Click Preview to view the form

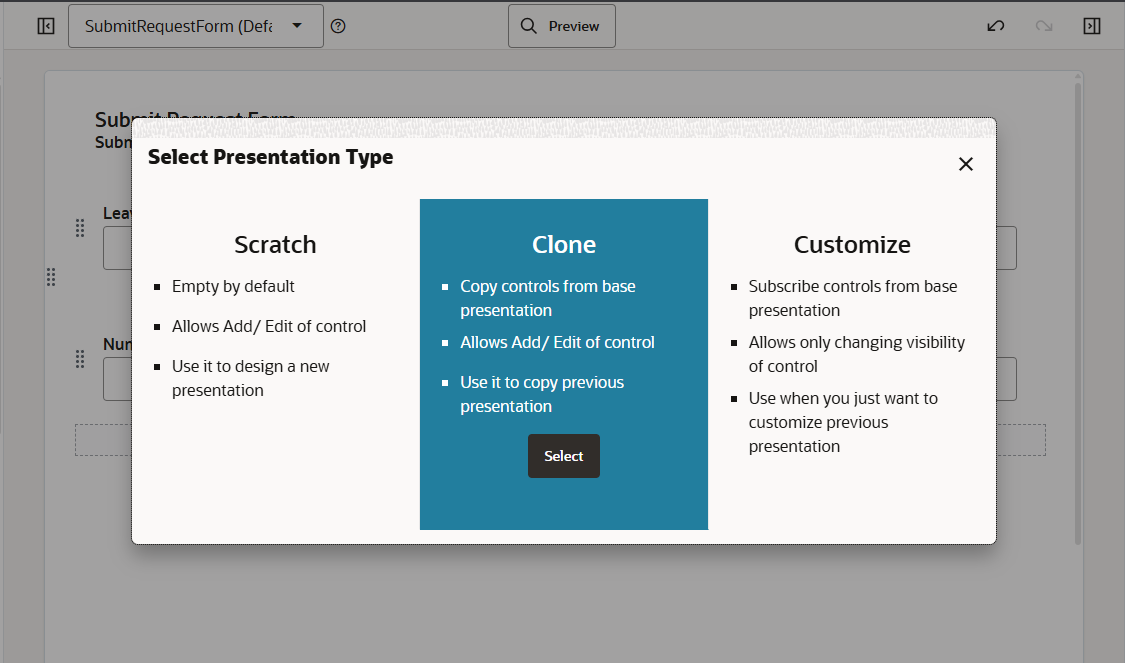point(561,26)
